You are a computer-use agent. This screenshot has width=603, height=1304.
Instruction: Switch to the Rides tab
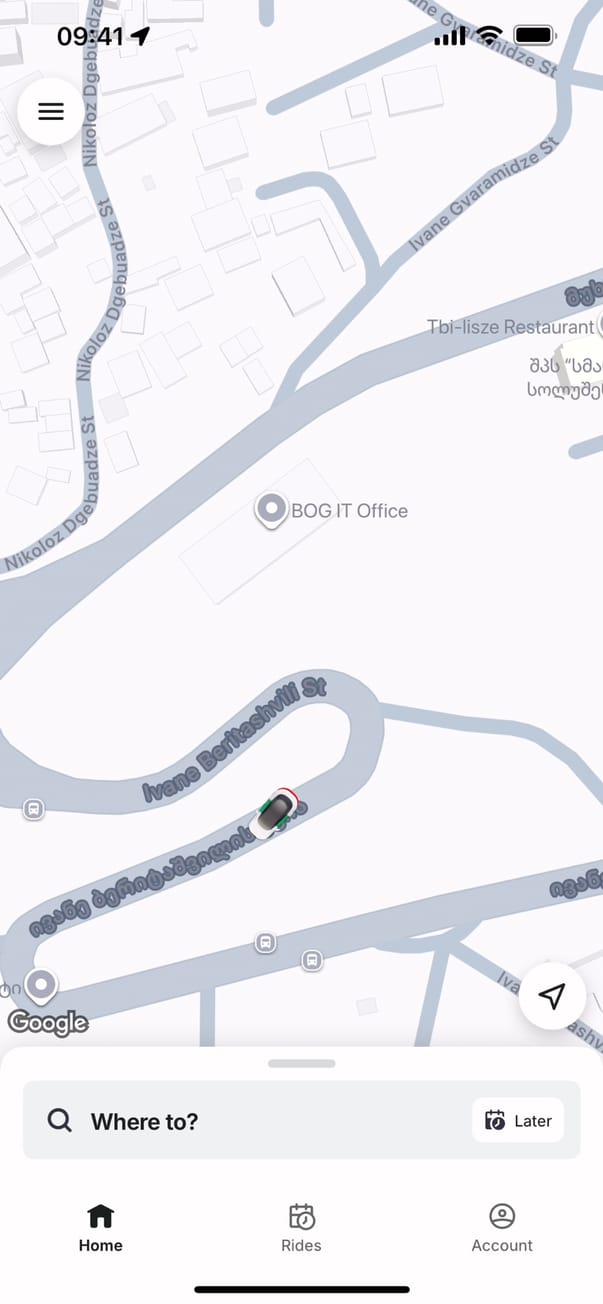pyautogui.click(x=301, y=1228)
